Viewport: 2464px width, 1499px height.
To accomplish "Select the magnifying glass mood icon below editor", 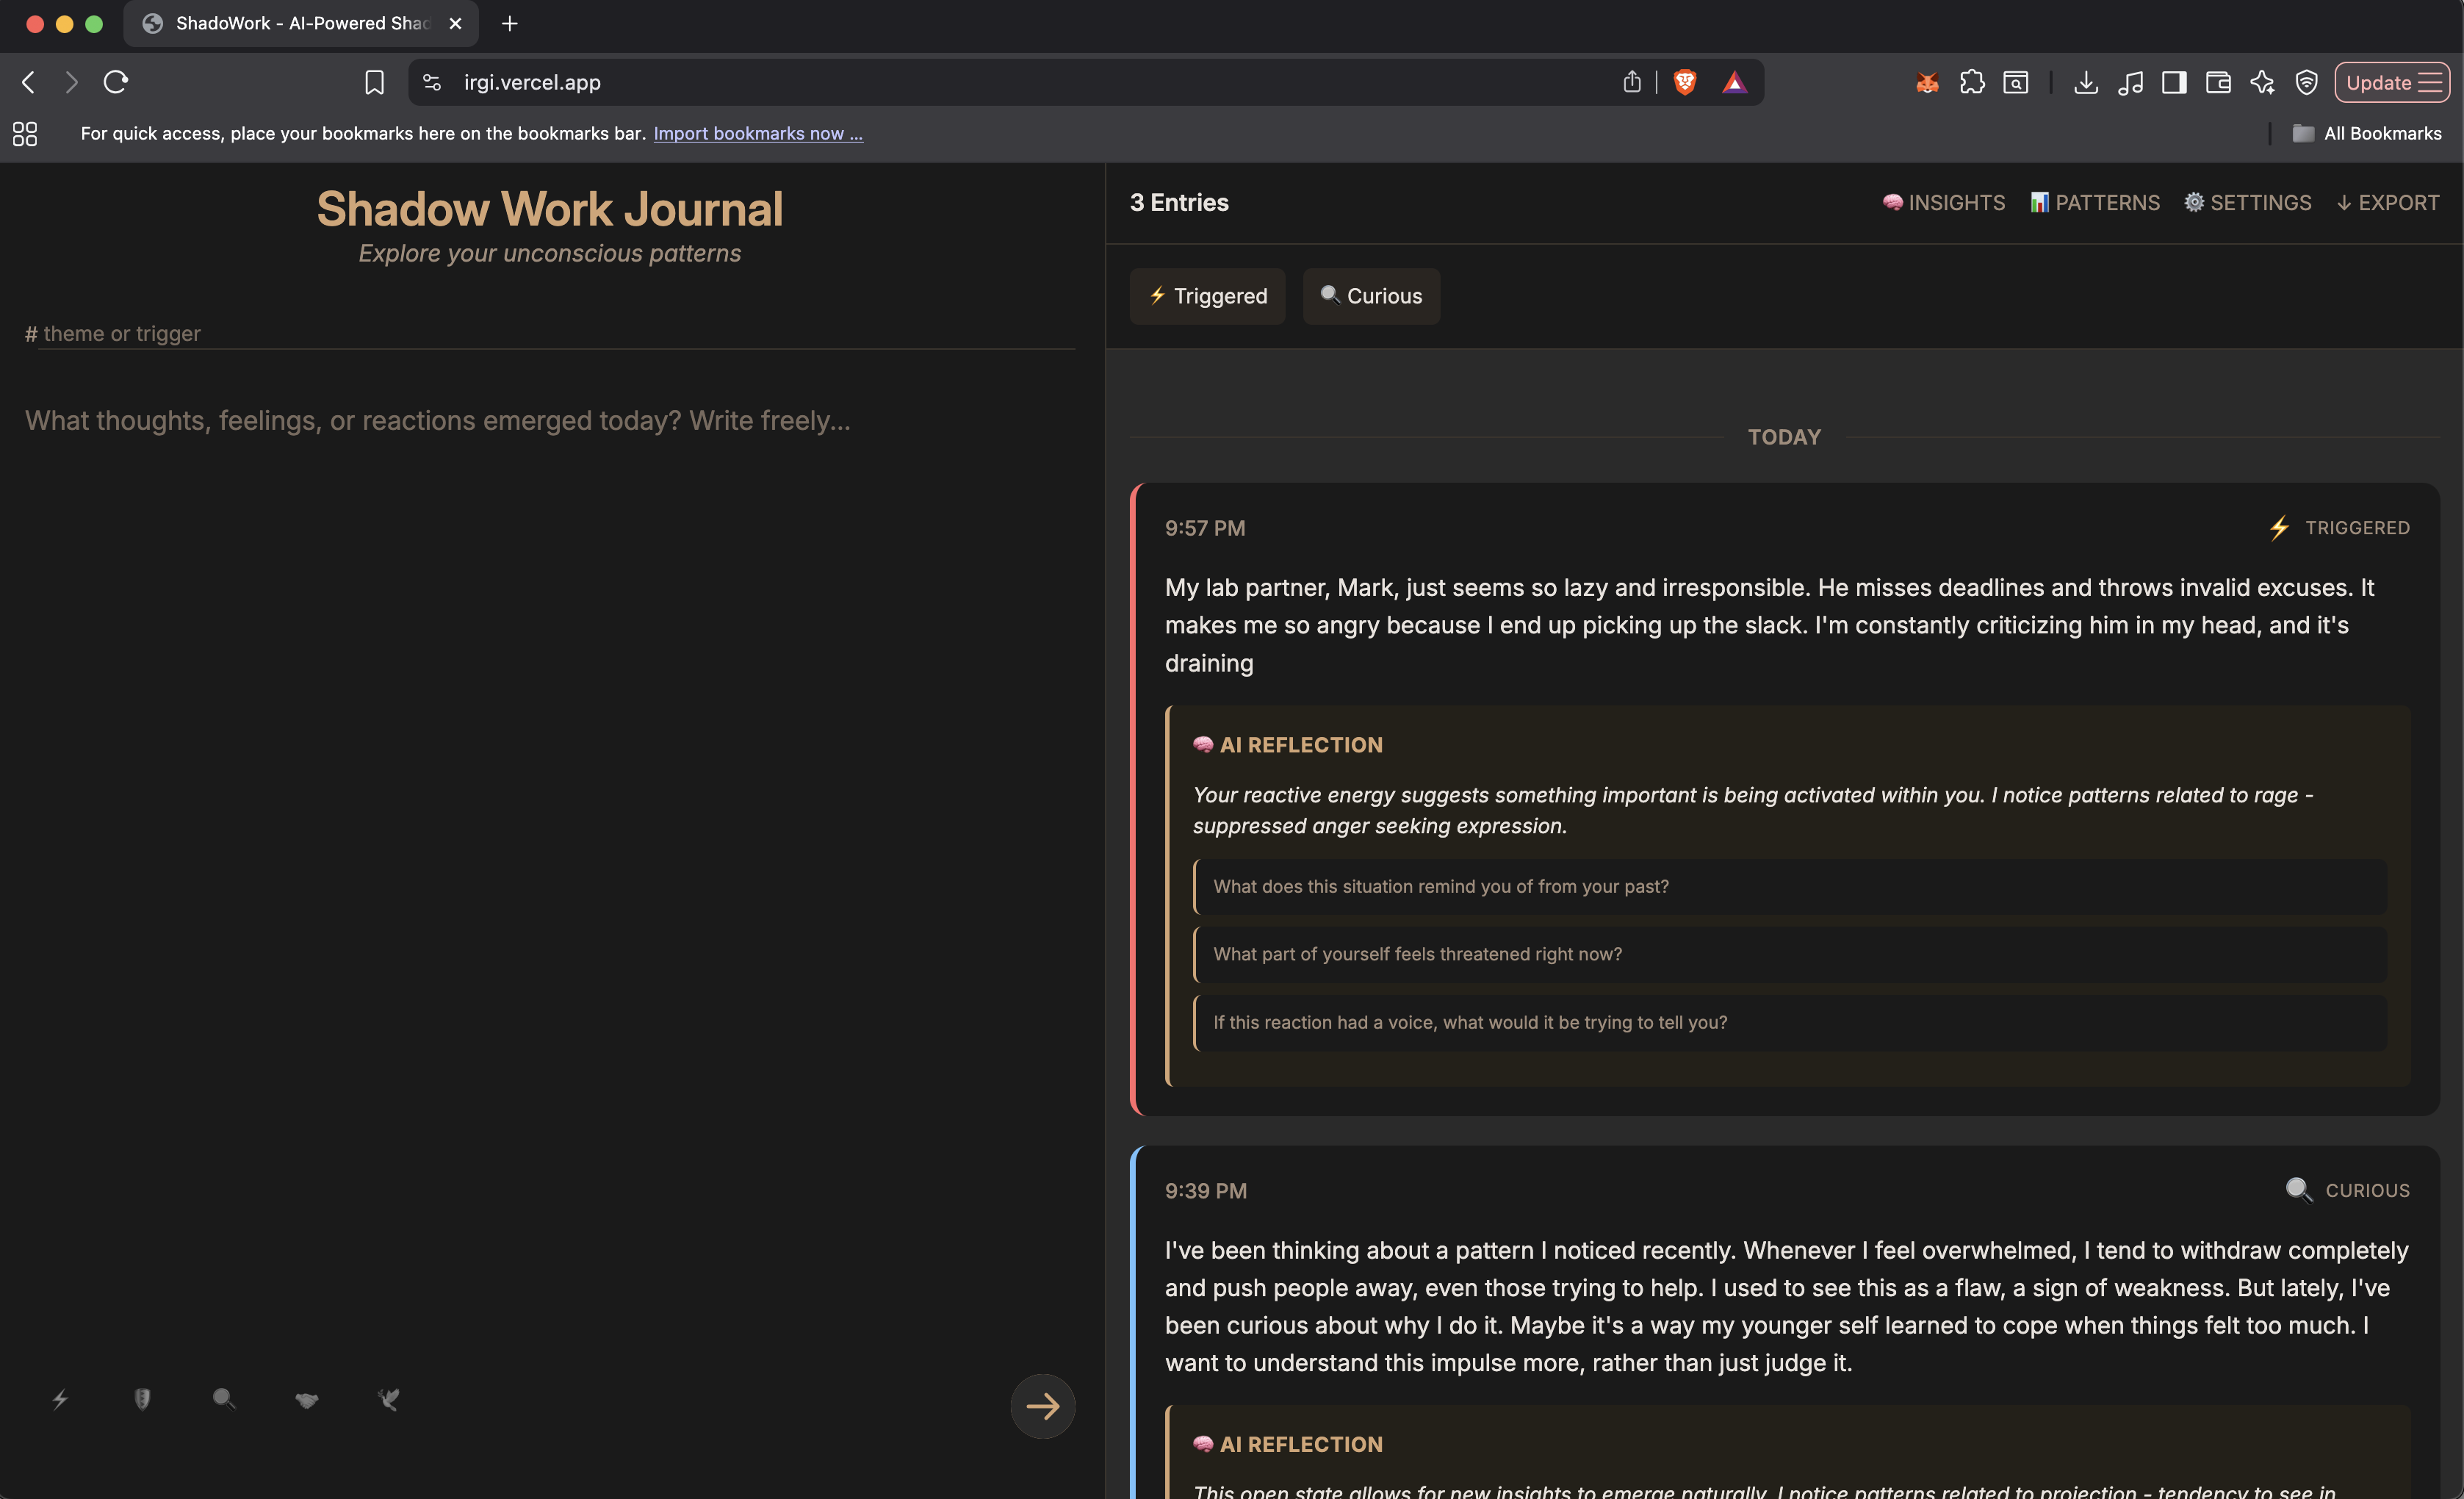I will tap(224, 1399).
